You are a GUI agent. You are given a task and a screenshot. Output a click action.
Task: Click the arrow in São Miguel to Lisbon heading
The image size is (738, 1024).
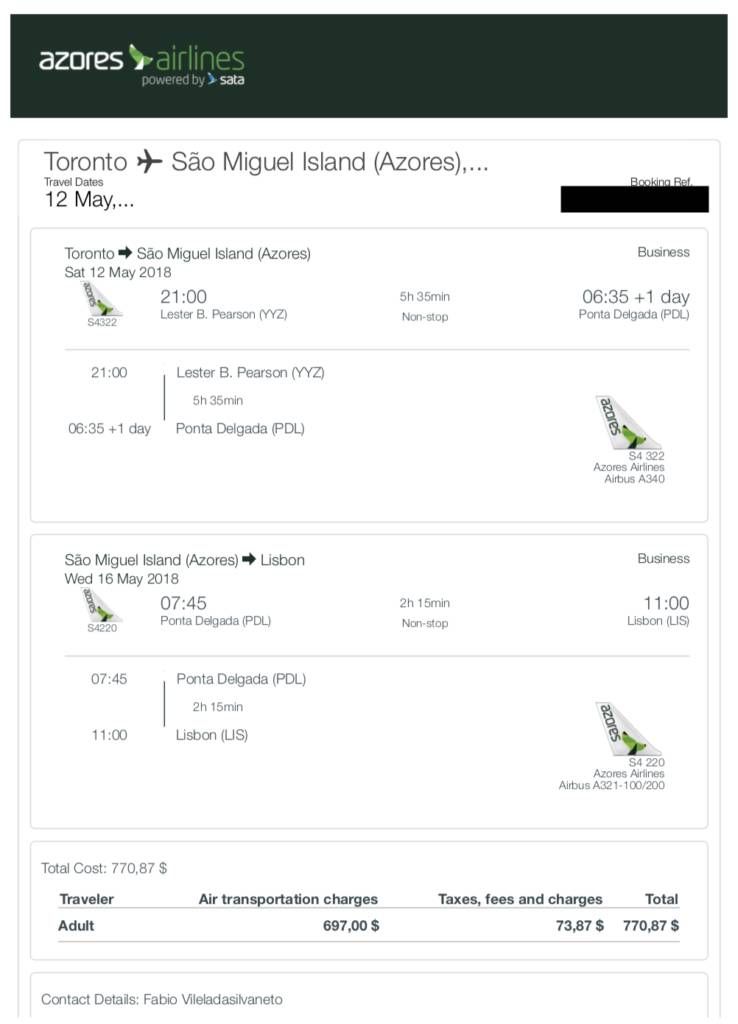(x=249, y=560)
